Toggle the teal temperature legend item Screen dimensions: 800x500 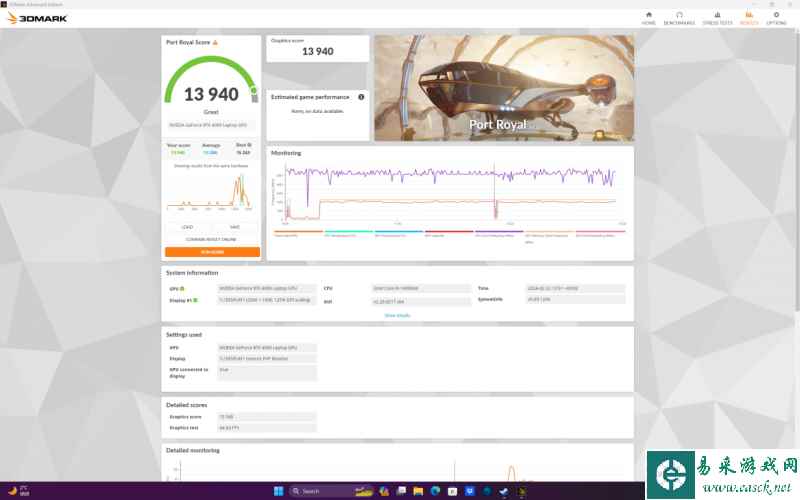tap(348, 234)
